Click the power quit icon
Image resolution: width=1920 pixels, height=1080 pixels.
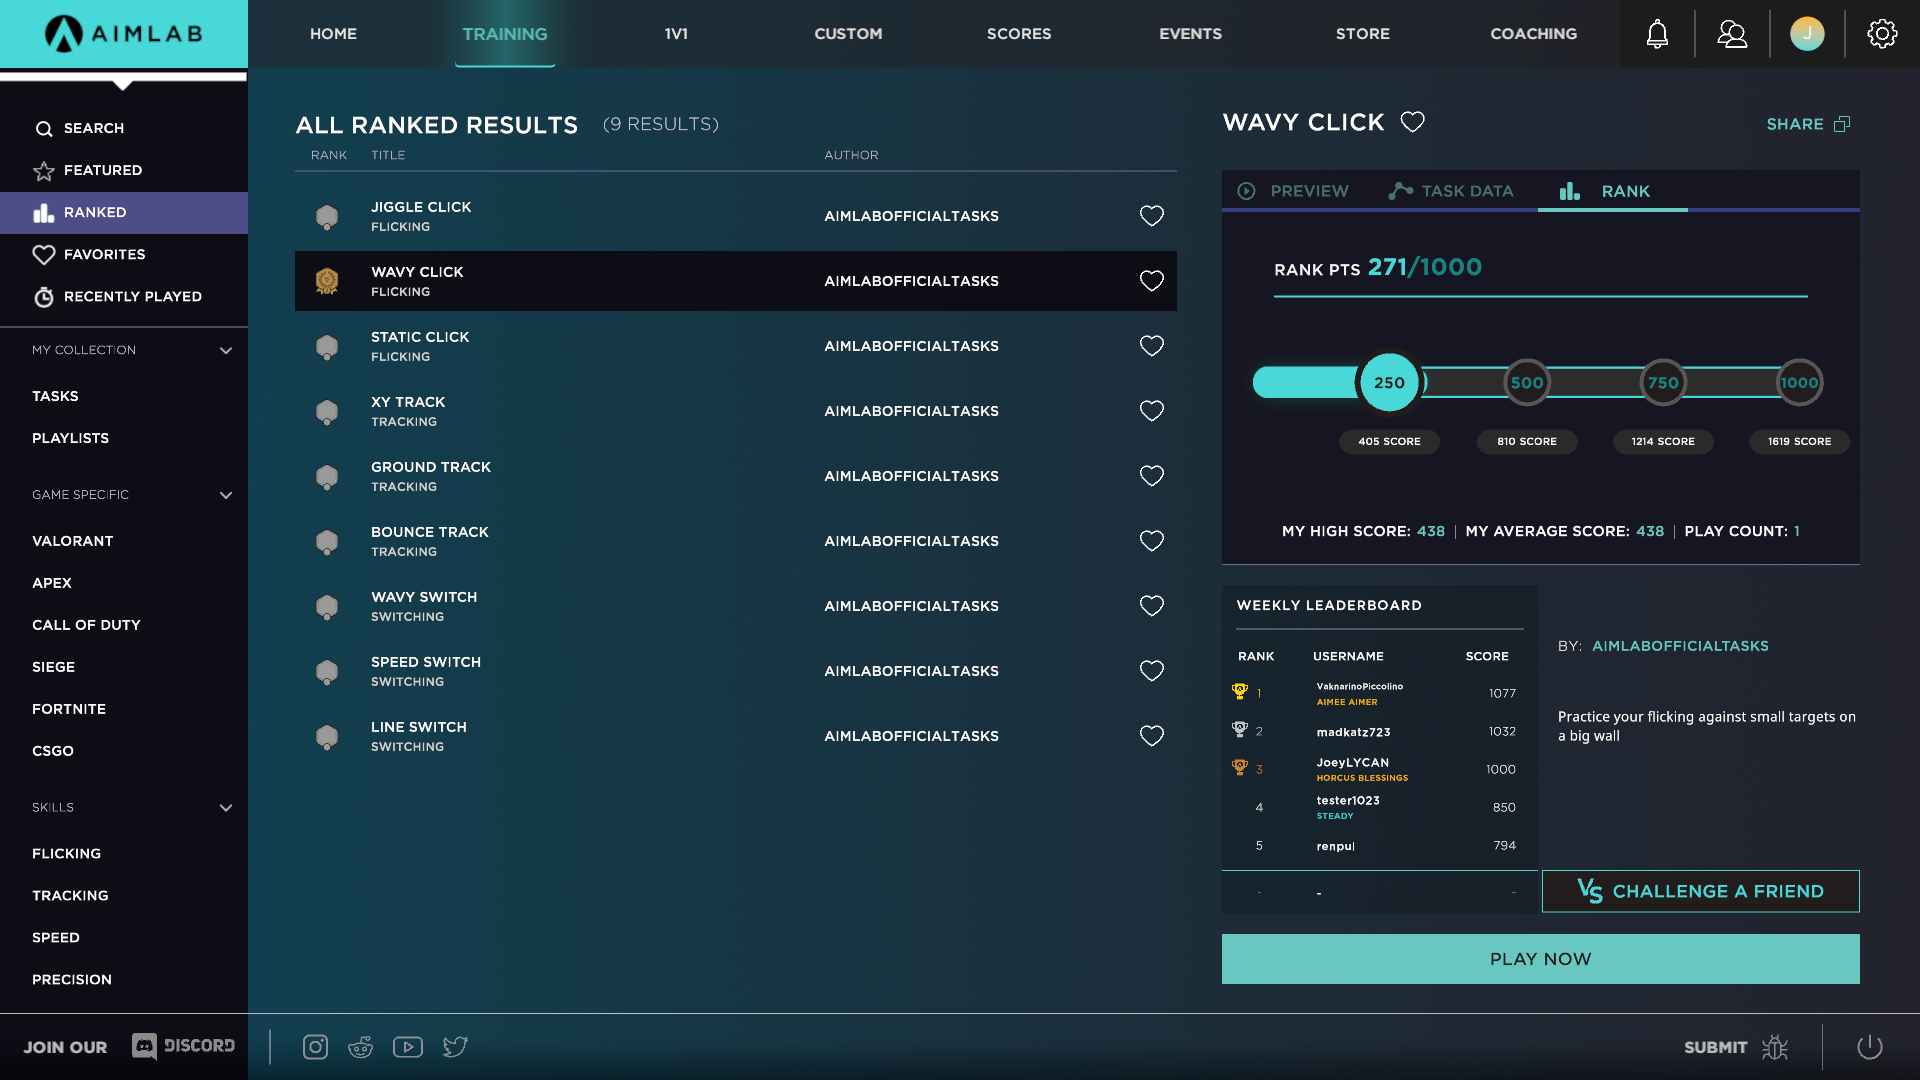[1870, 1047]
